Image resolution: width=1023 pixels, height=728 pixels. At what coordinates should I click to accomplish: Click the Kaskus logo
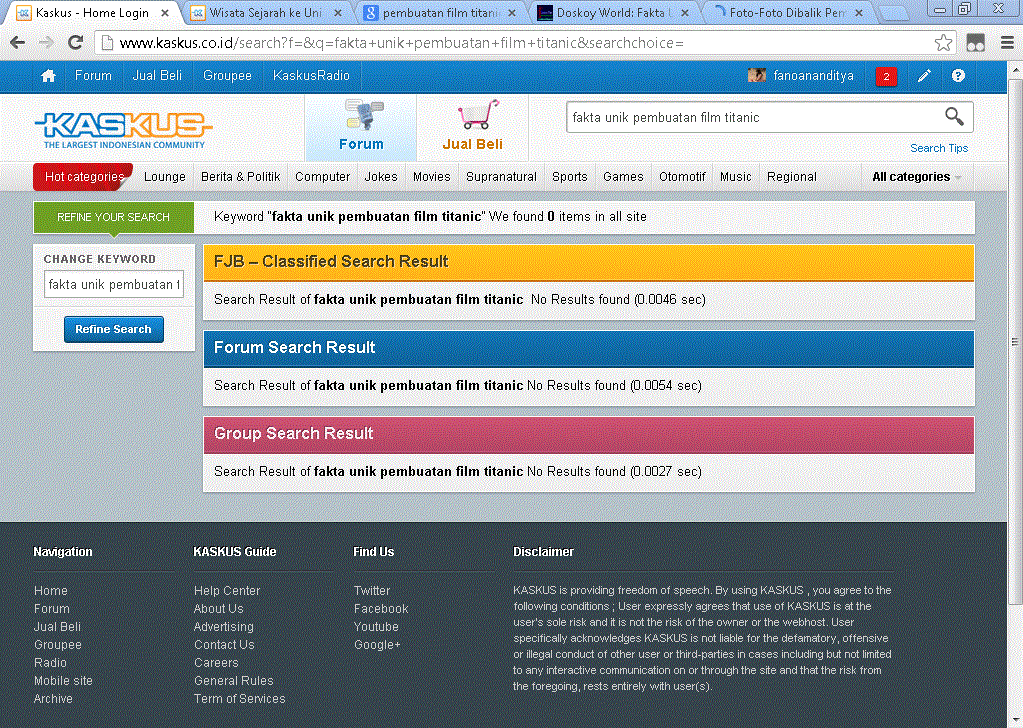pos(124,129)
